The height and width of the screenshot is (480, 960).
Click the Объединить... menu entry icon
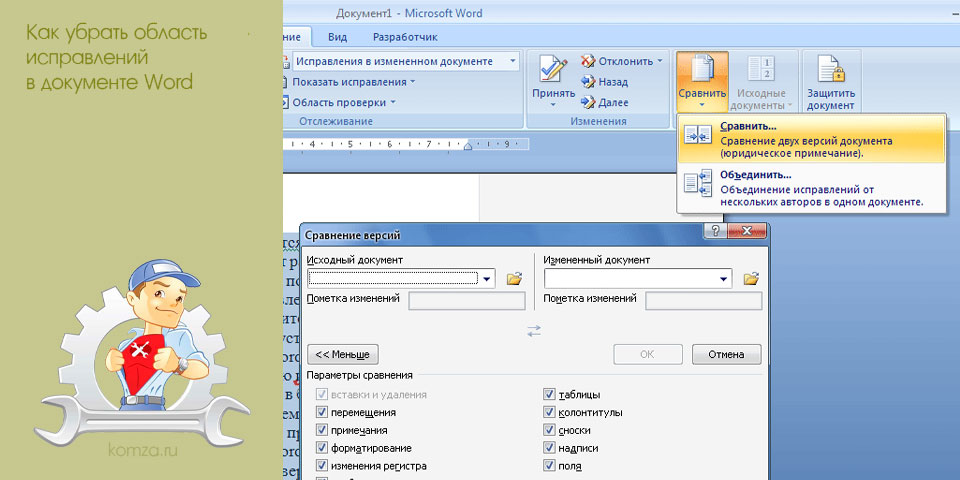(698, 184)
